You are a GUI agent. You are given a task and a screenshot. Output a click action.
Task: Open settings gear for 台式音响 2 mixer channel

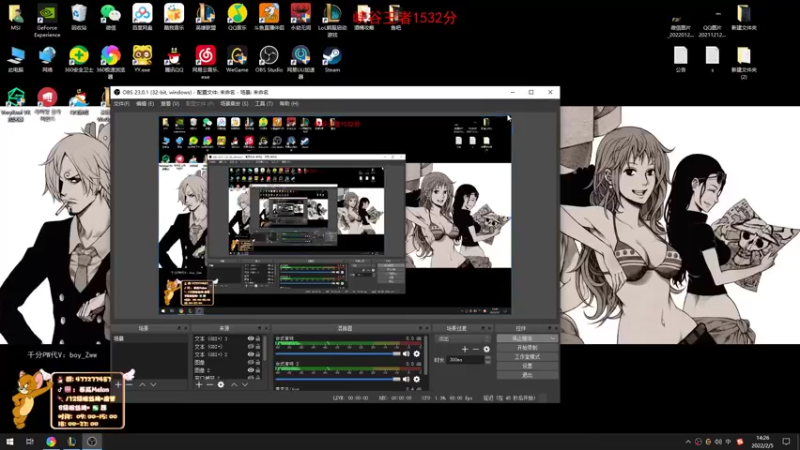417,379
